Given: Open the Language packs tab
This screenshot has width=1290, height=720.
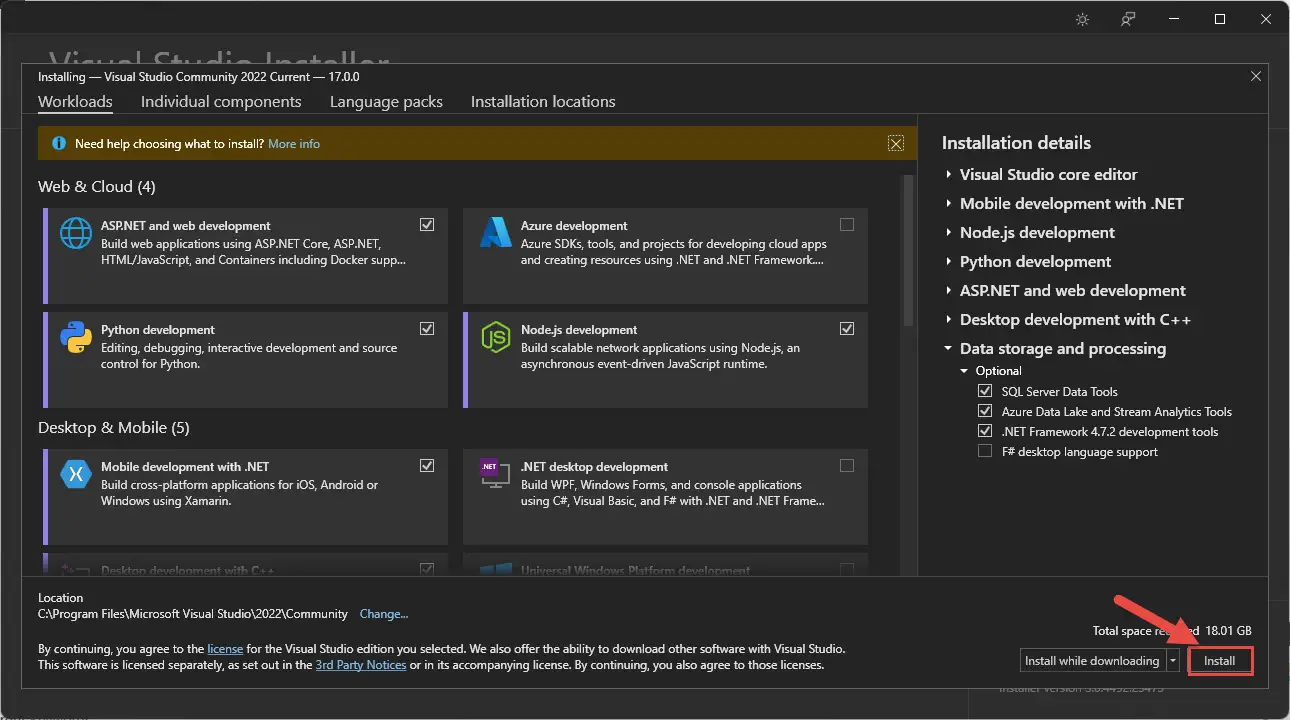Looking at the screenshot, I should (x=386, y=102).
